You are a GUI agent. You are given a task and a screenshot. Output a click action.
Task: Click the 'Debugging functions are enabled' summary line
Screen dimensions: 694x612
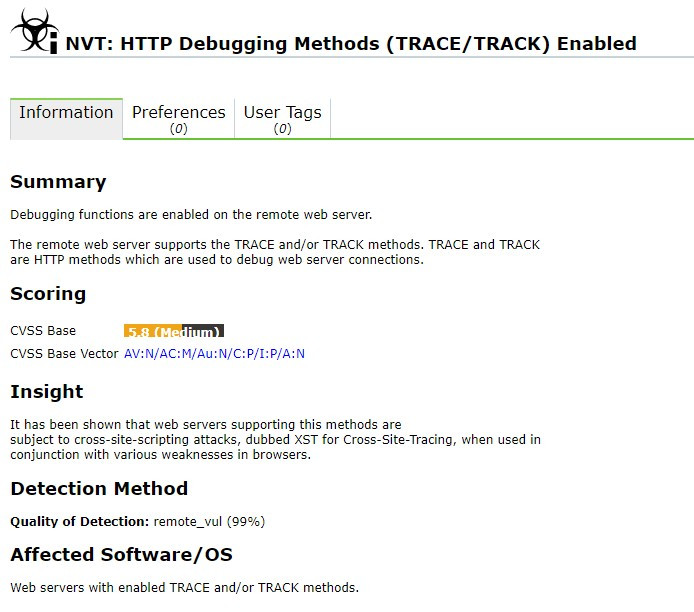191,215
